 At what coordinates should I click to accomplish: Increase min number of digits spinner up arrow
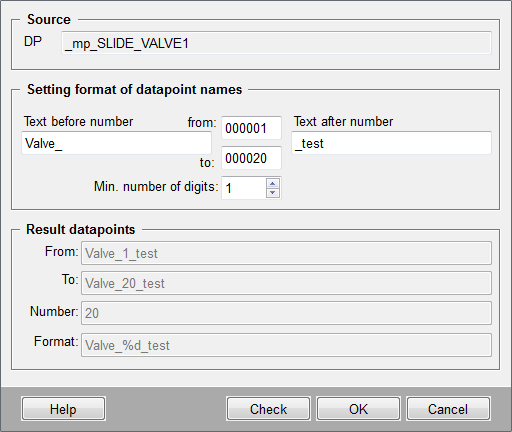[273, 184]
